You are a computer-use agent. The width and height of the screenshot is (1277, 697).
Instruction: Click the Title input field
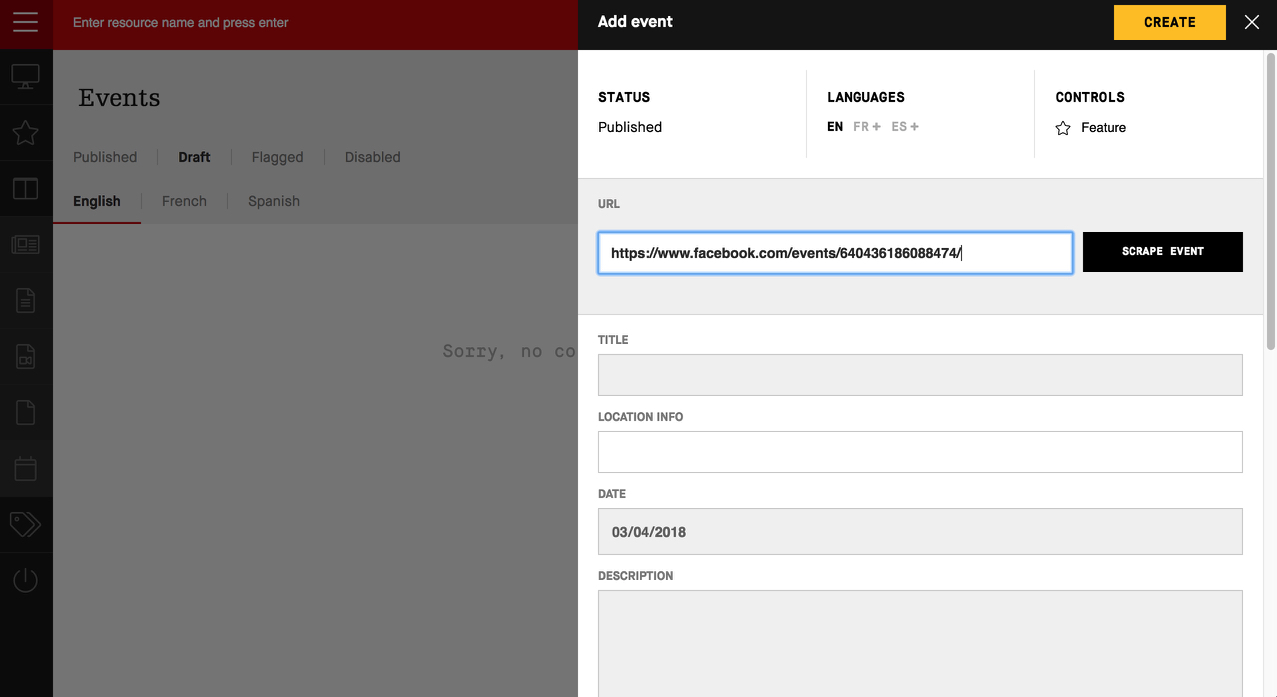coord(920,375)
